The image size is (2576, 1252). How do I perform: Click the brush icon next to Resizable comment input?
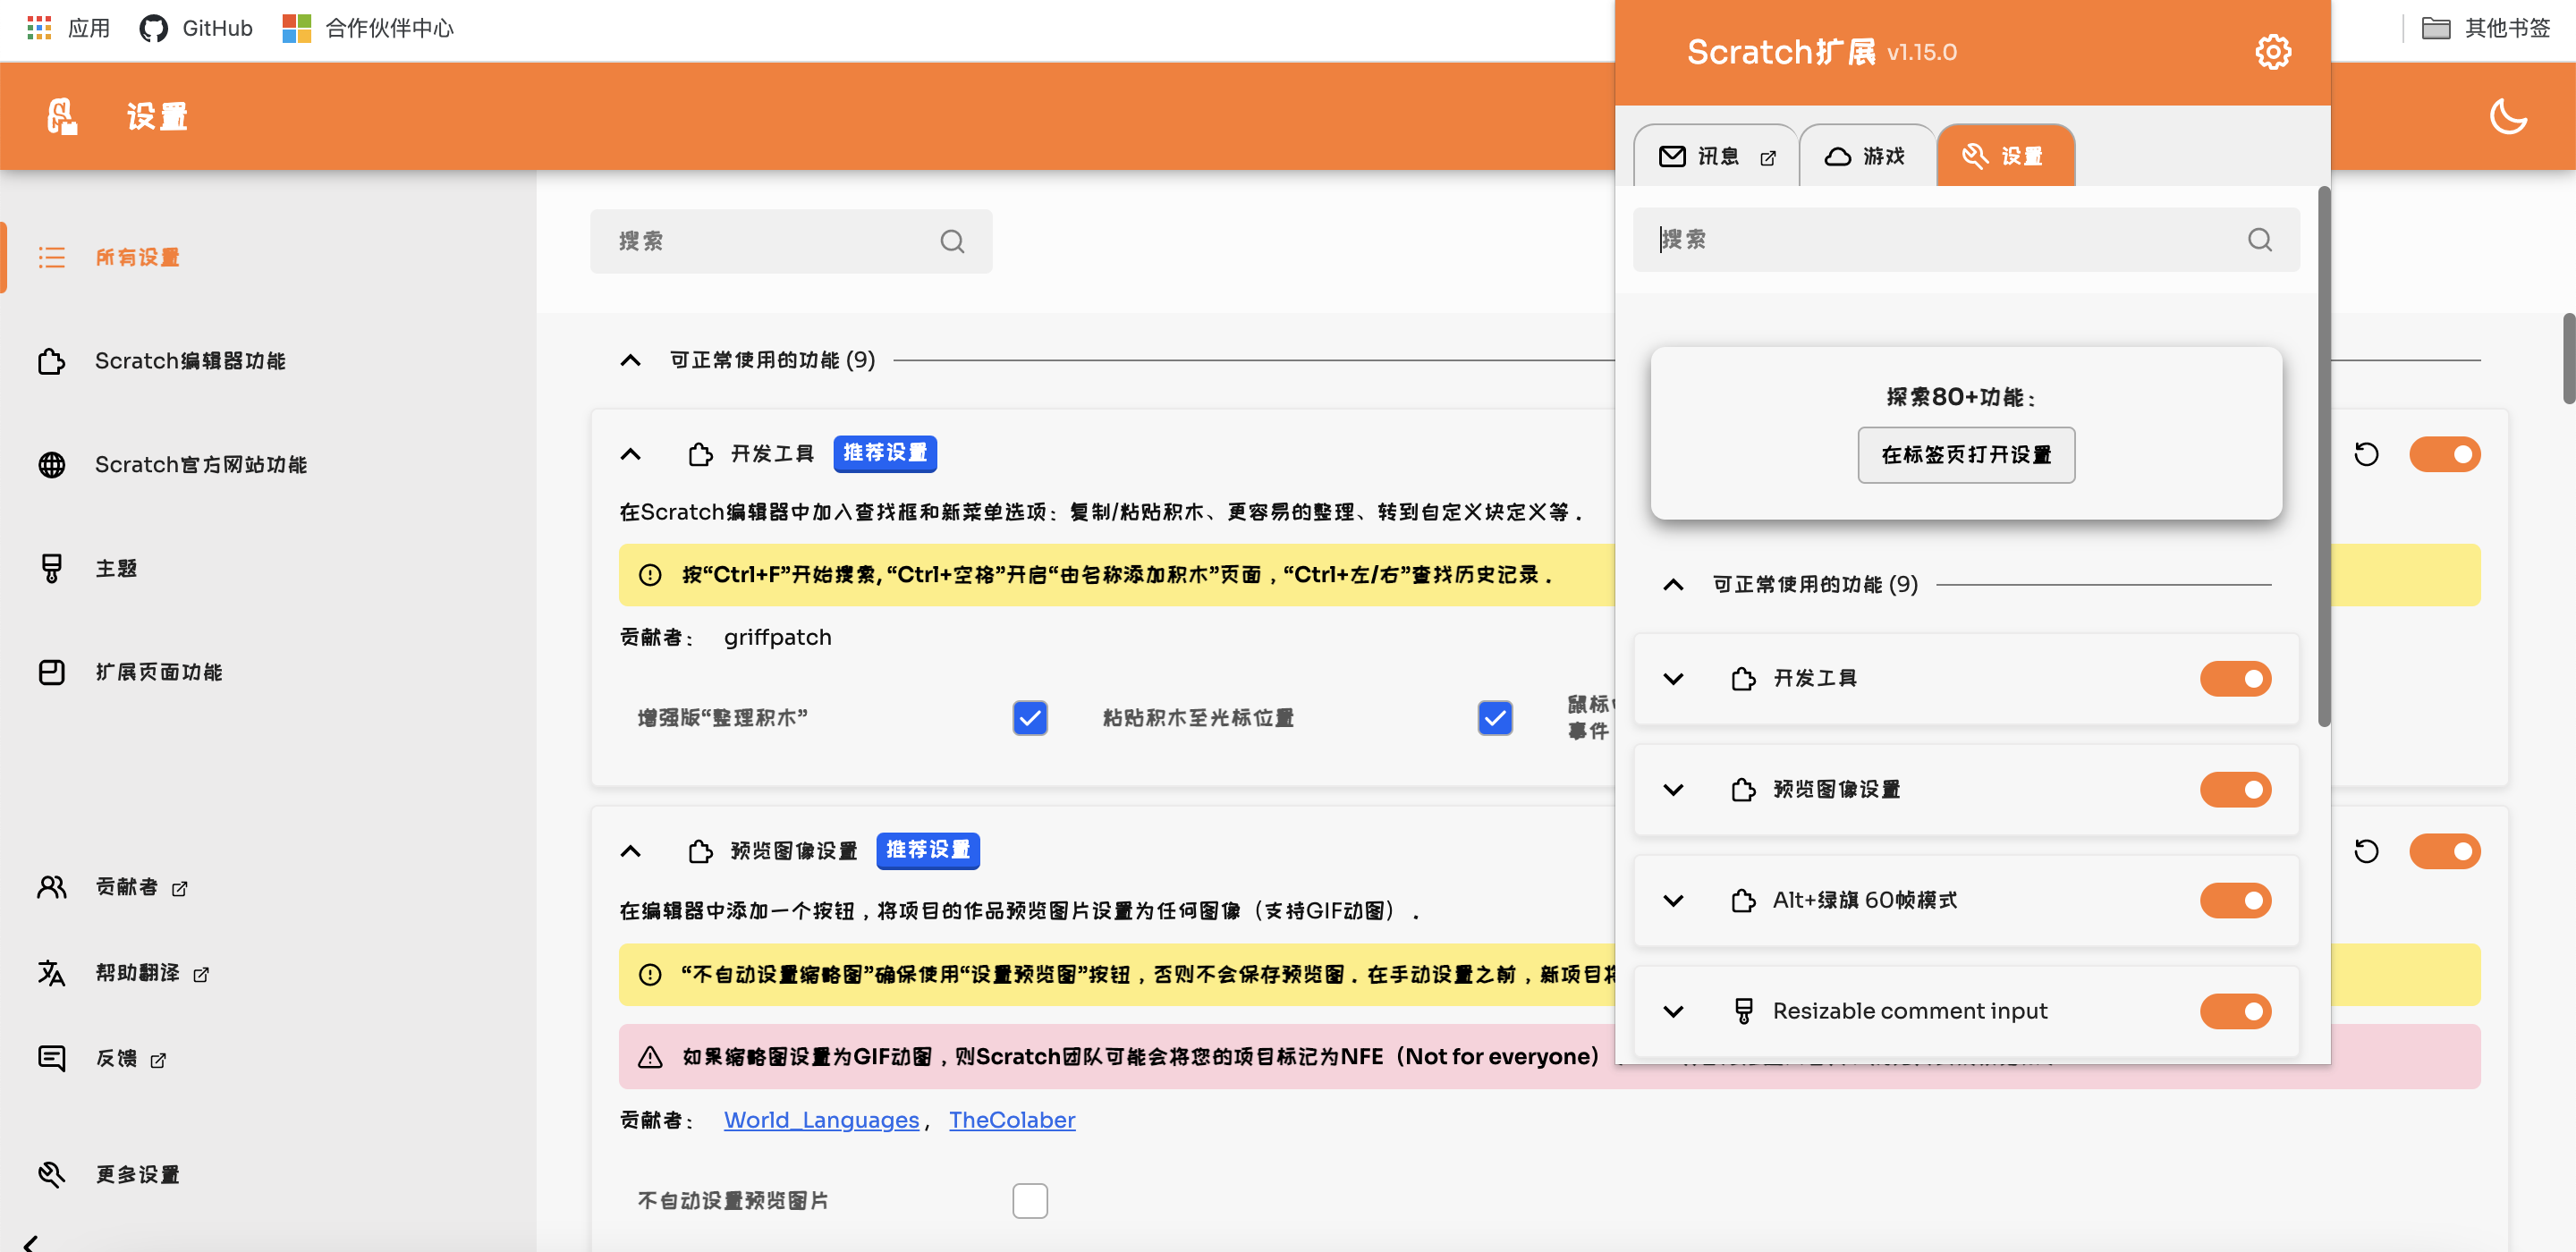1743,1012
